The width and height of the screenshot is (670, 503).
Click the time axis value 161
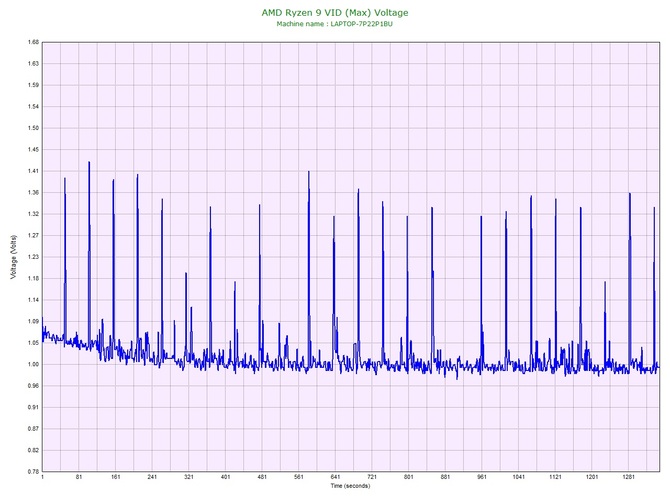[115, 477]
